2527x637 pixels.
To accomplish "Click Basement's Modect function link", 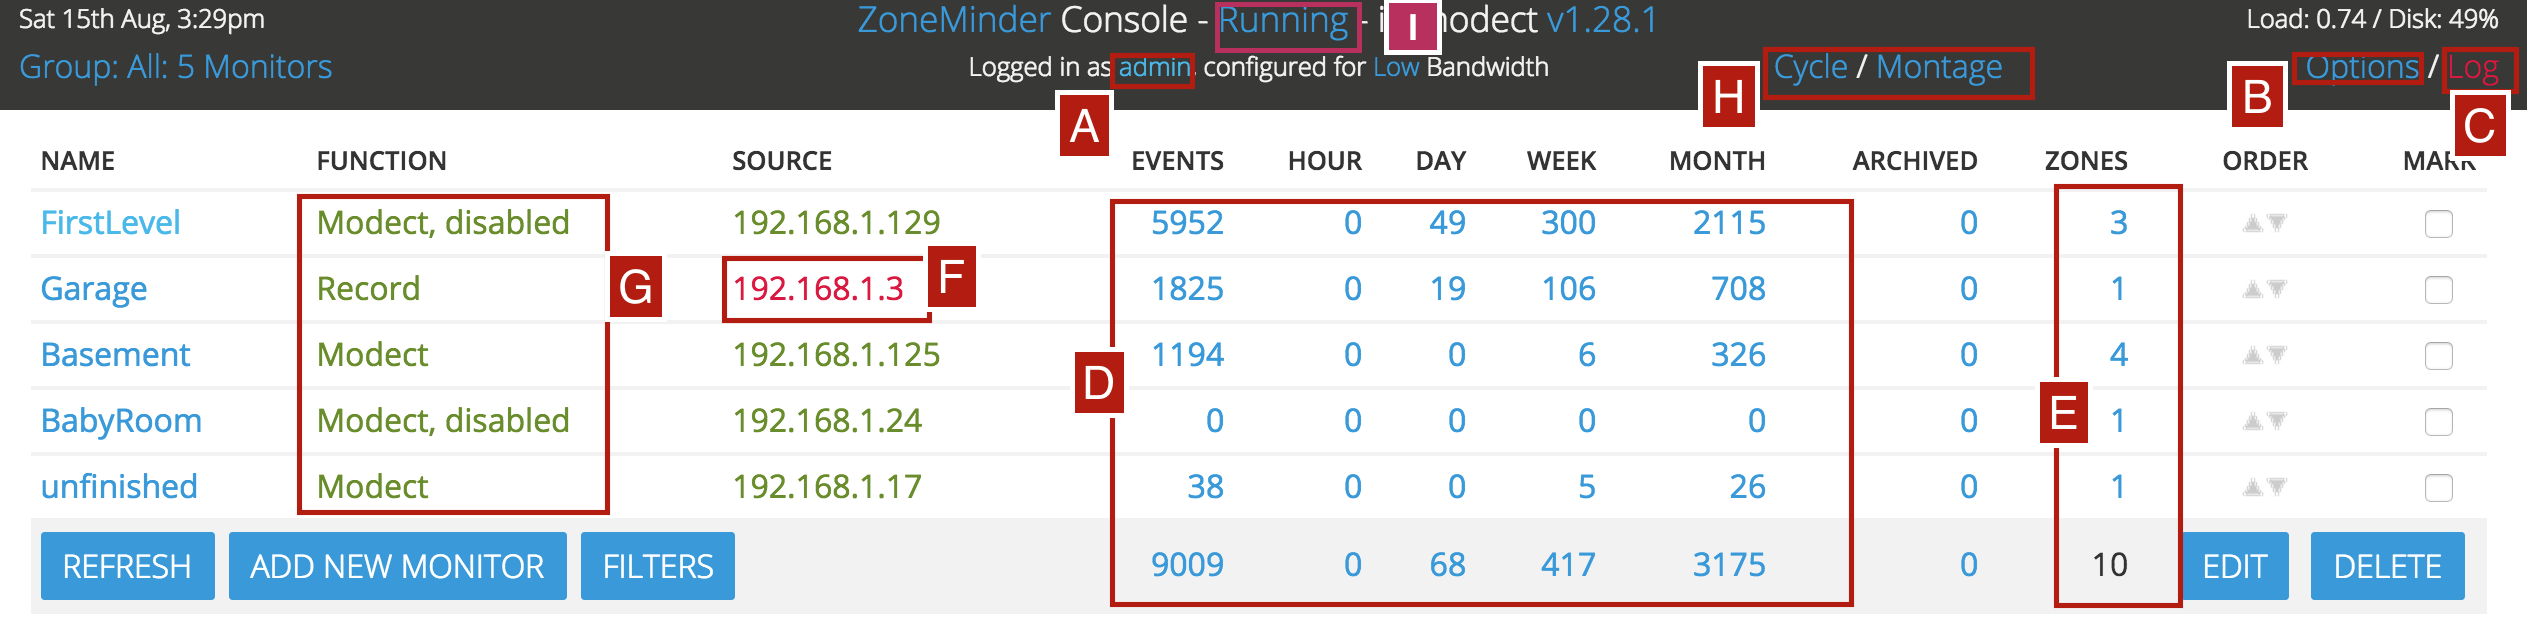I will [x=372, y=355].
